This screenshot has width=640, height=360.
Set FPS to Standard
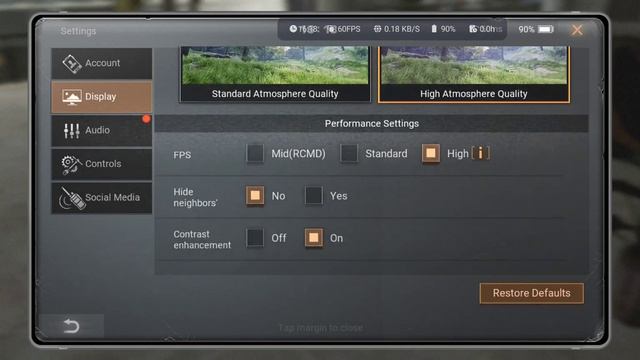tap(349, 153)
